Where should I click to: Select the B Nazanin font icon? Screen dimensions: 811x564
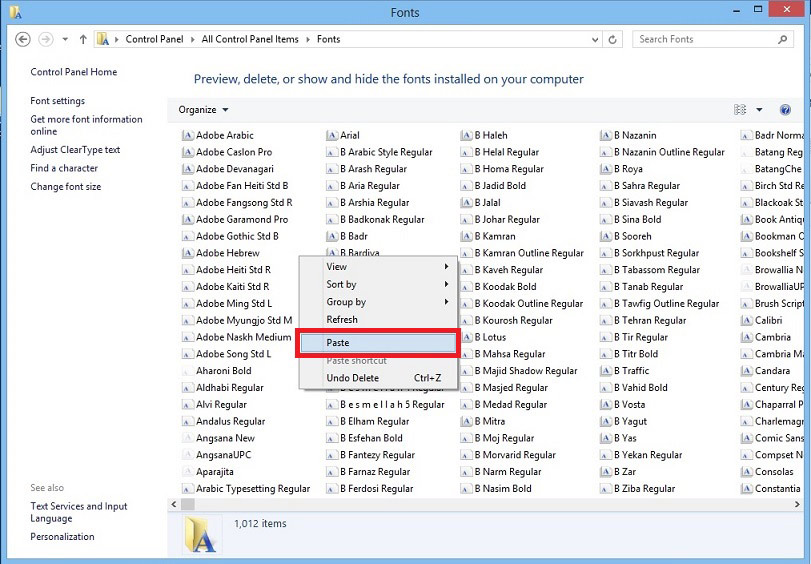tap(606, 136)
